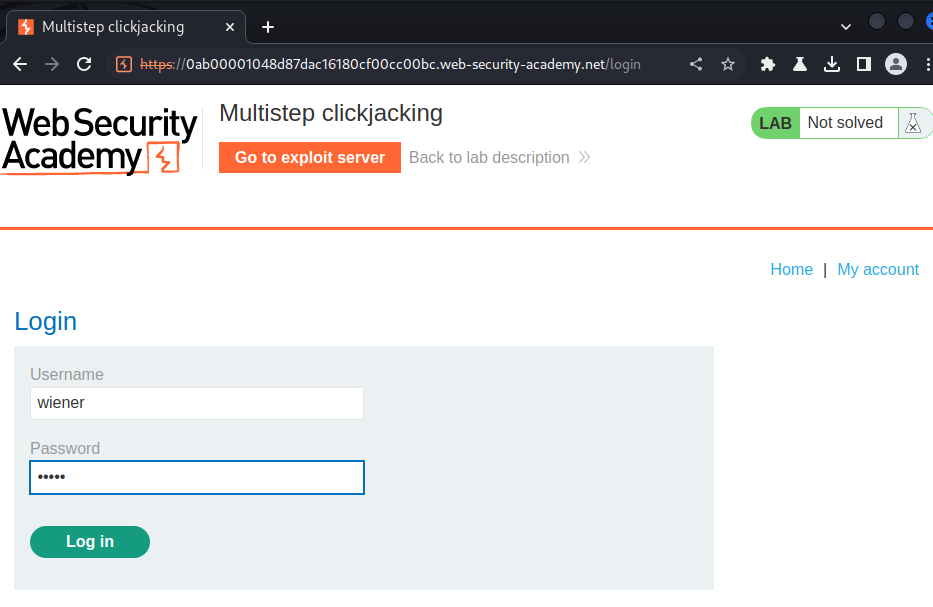Toggle the browser side panel
Viewport: 933px width, 607px height.
[863, 64]
